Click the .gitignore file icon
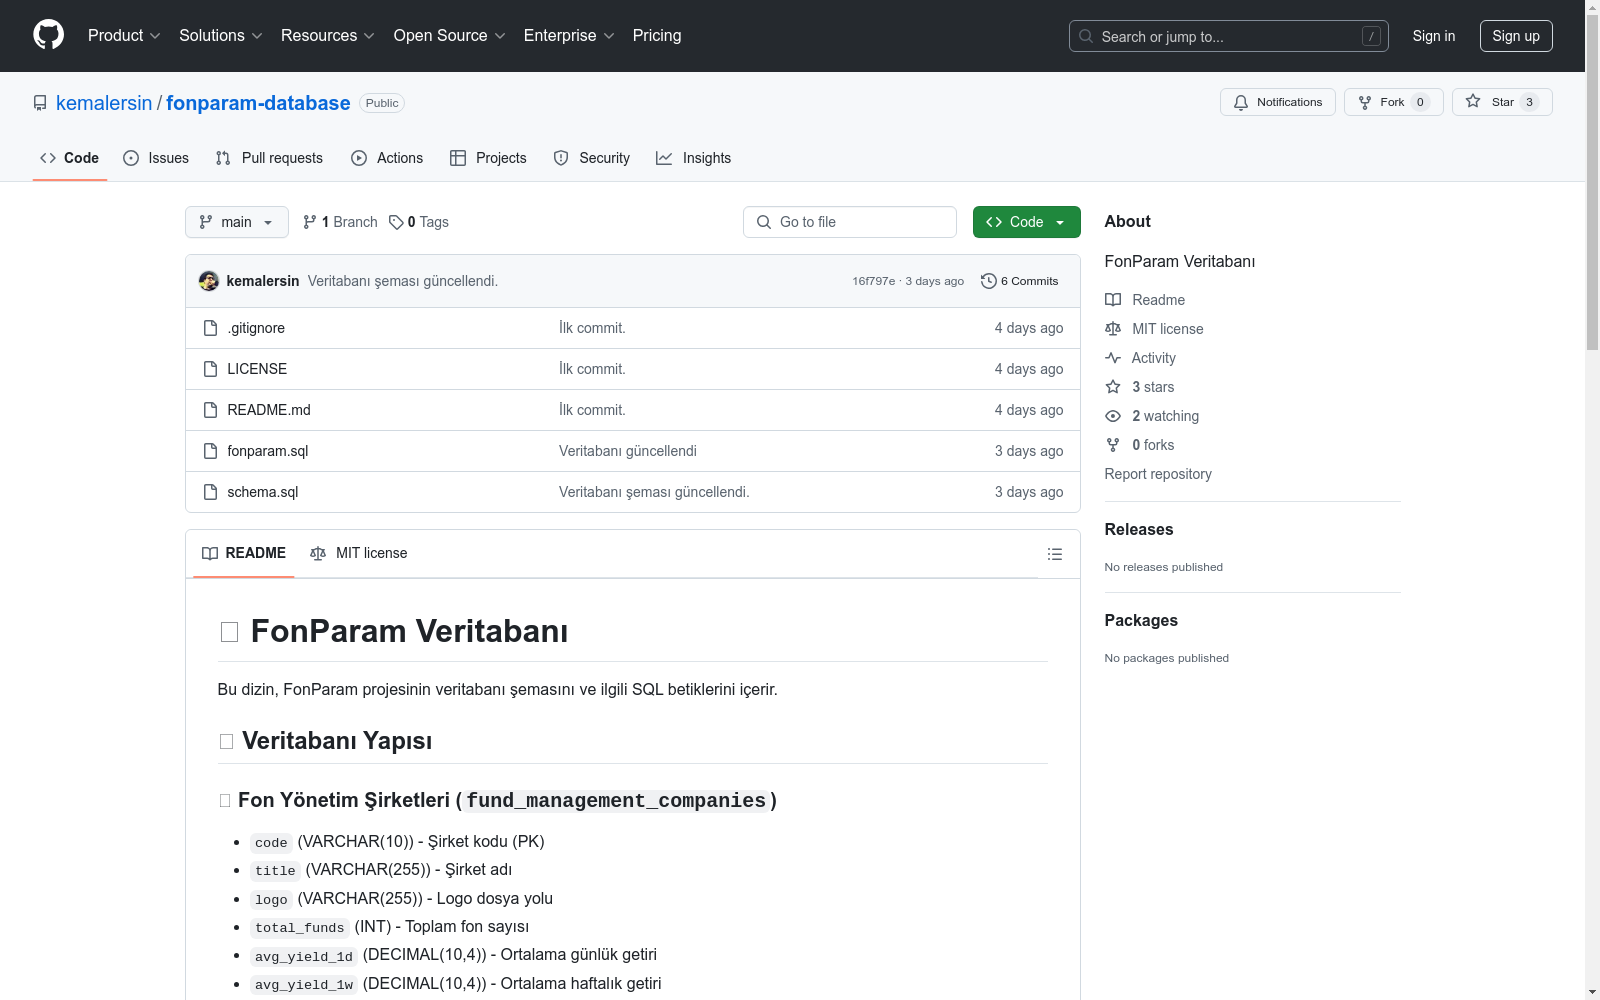Image resolution: width=1600 pixels, height=1000 pixels. tap(210, 328)
